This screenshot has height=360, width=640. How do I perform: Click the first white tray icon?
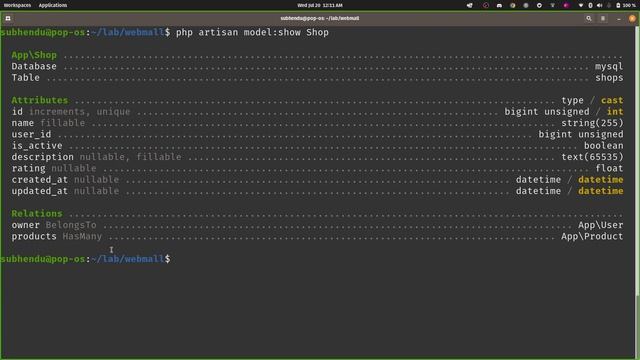470,5
